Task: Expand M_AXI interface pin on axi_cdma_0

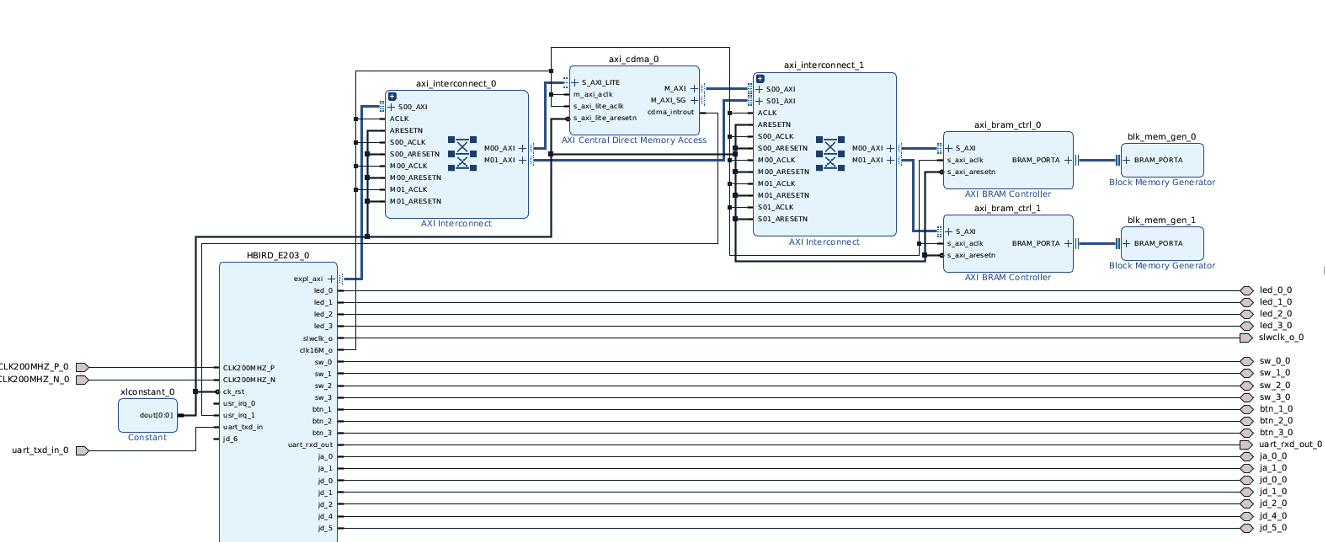Action: pos(695,88)
